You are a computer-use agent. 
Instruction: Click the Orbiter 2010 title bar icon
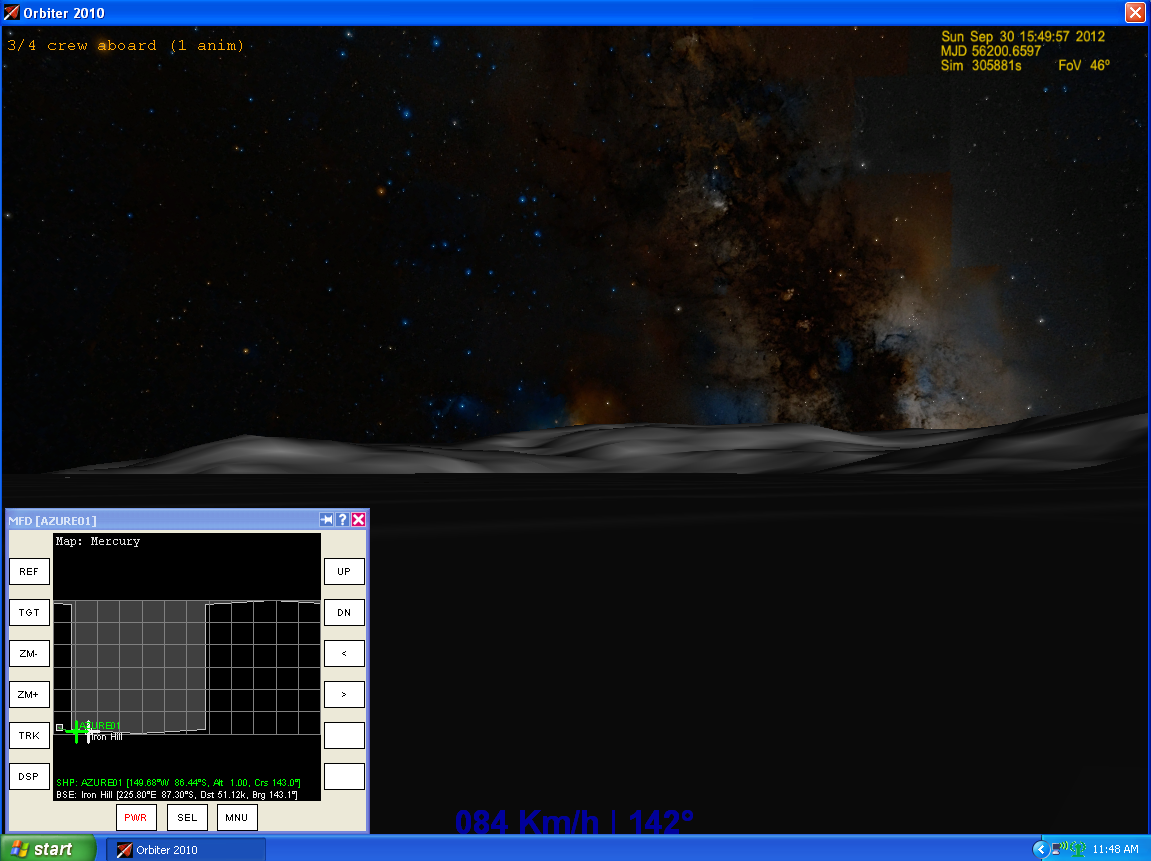[12, 12]
